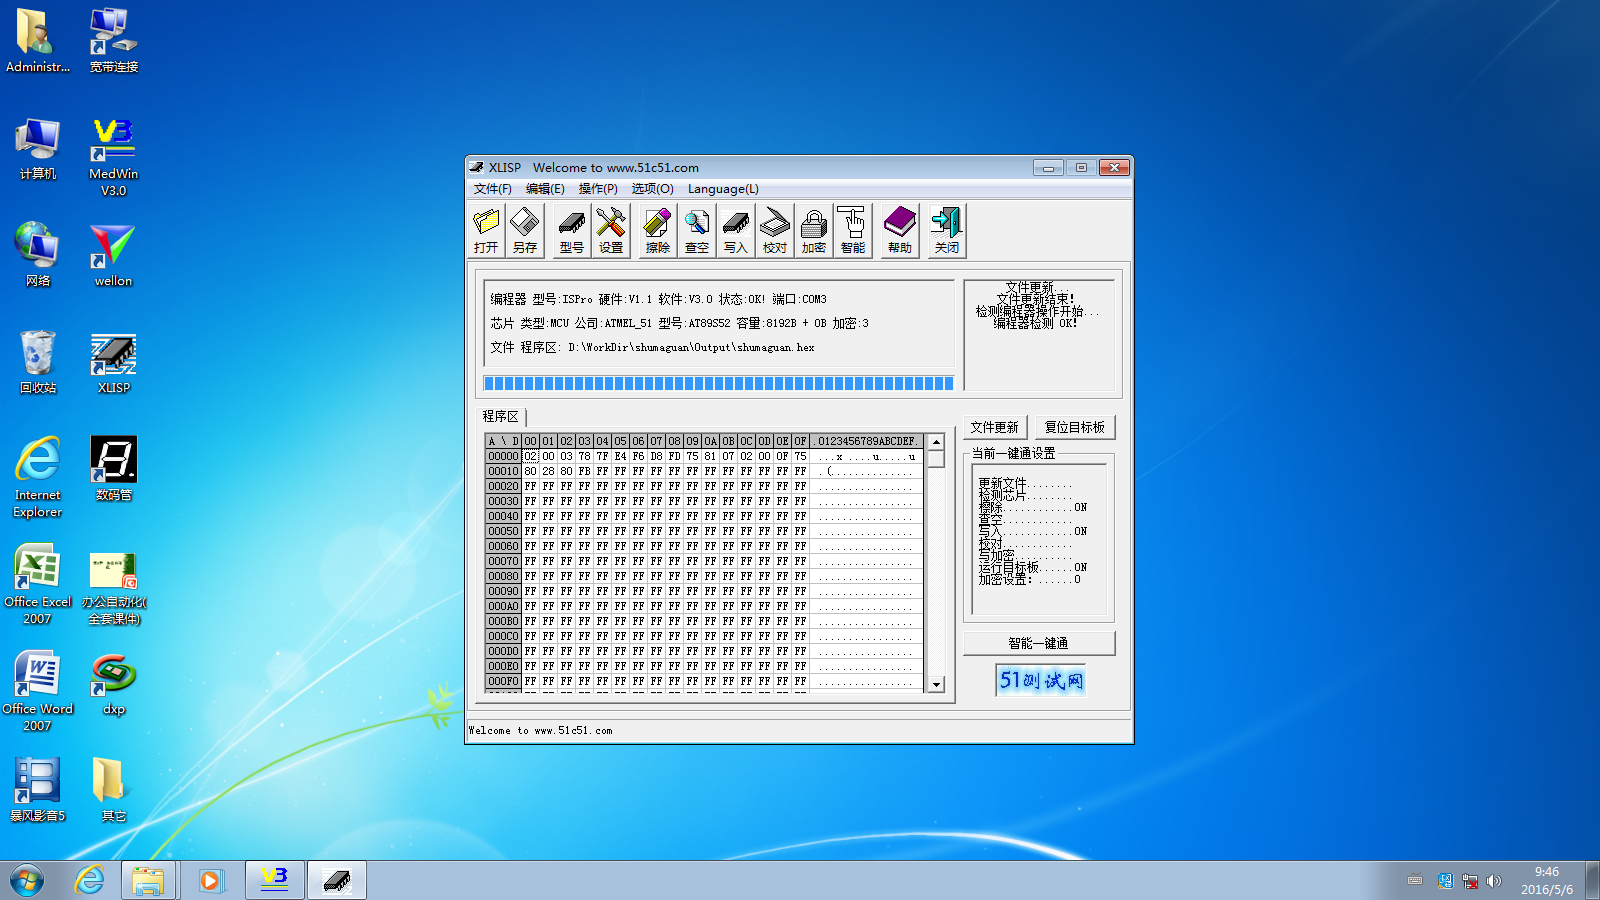Open the 网络 network desktop icon

tap(37, 256)
